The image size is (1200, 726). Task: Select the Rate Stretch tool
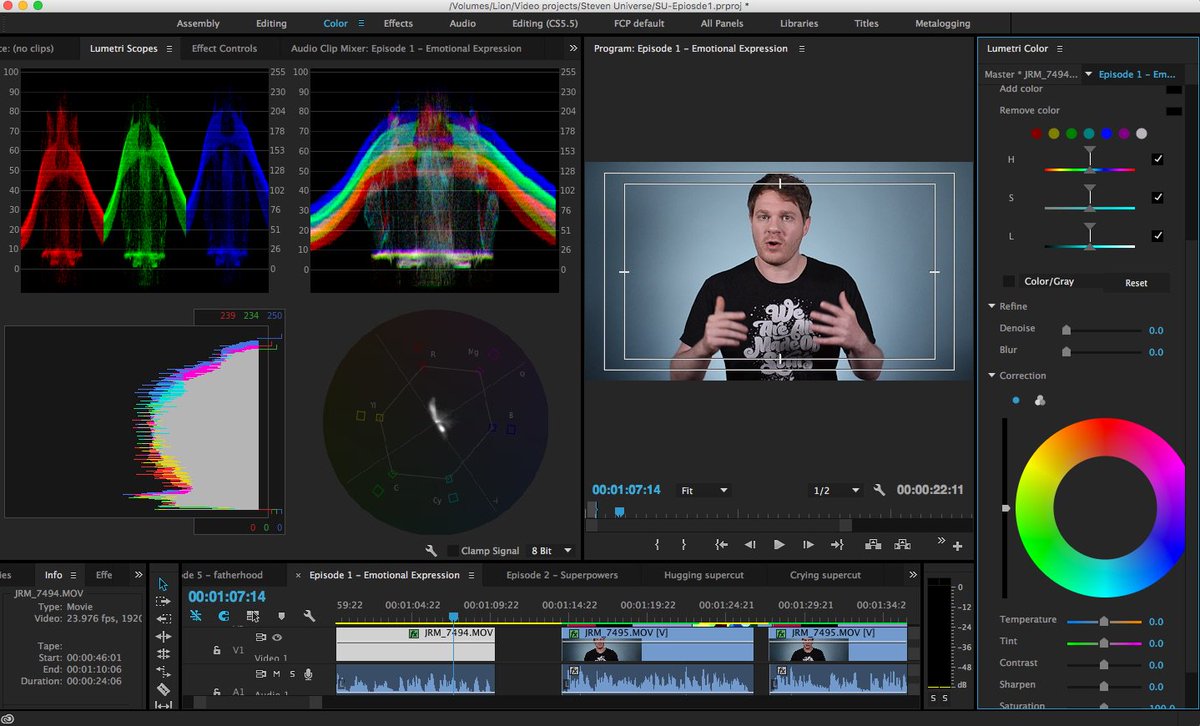[163, 671]
